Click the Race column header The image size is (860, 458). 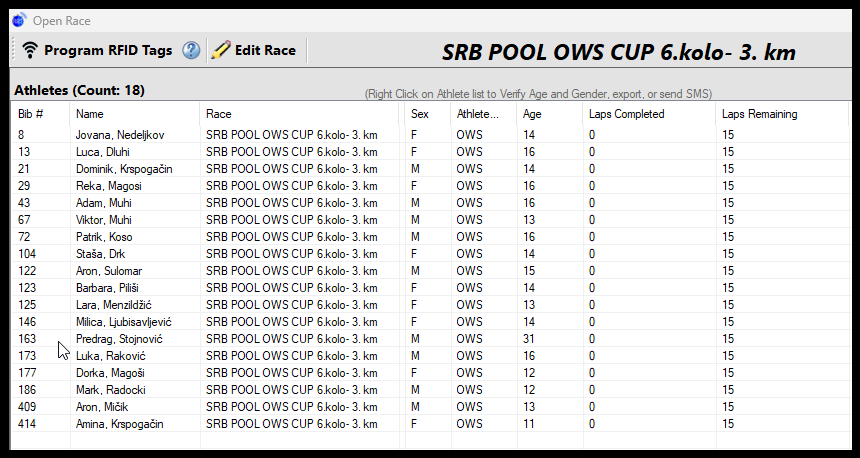[x=299, y=114]
